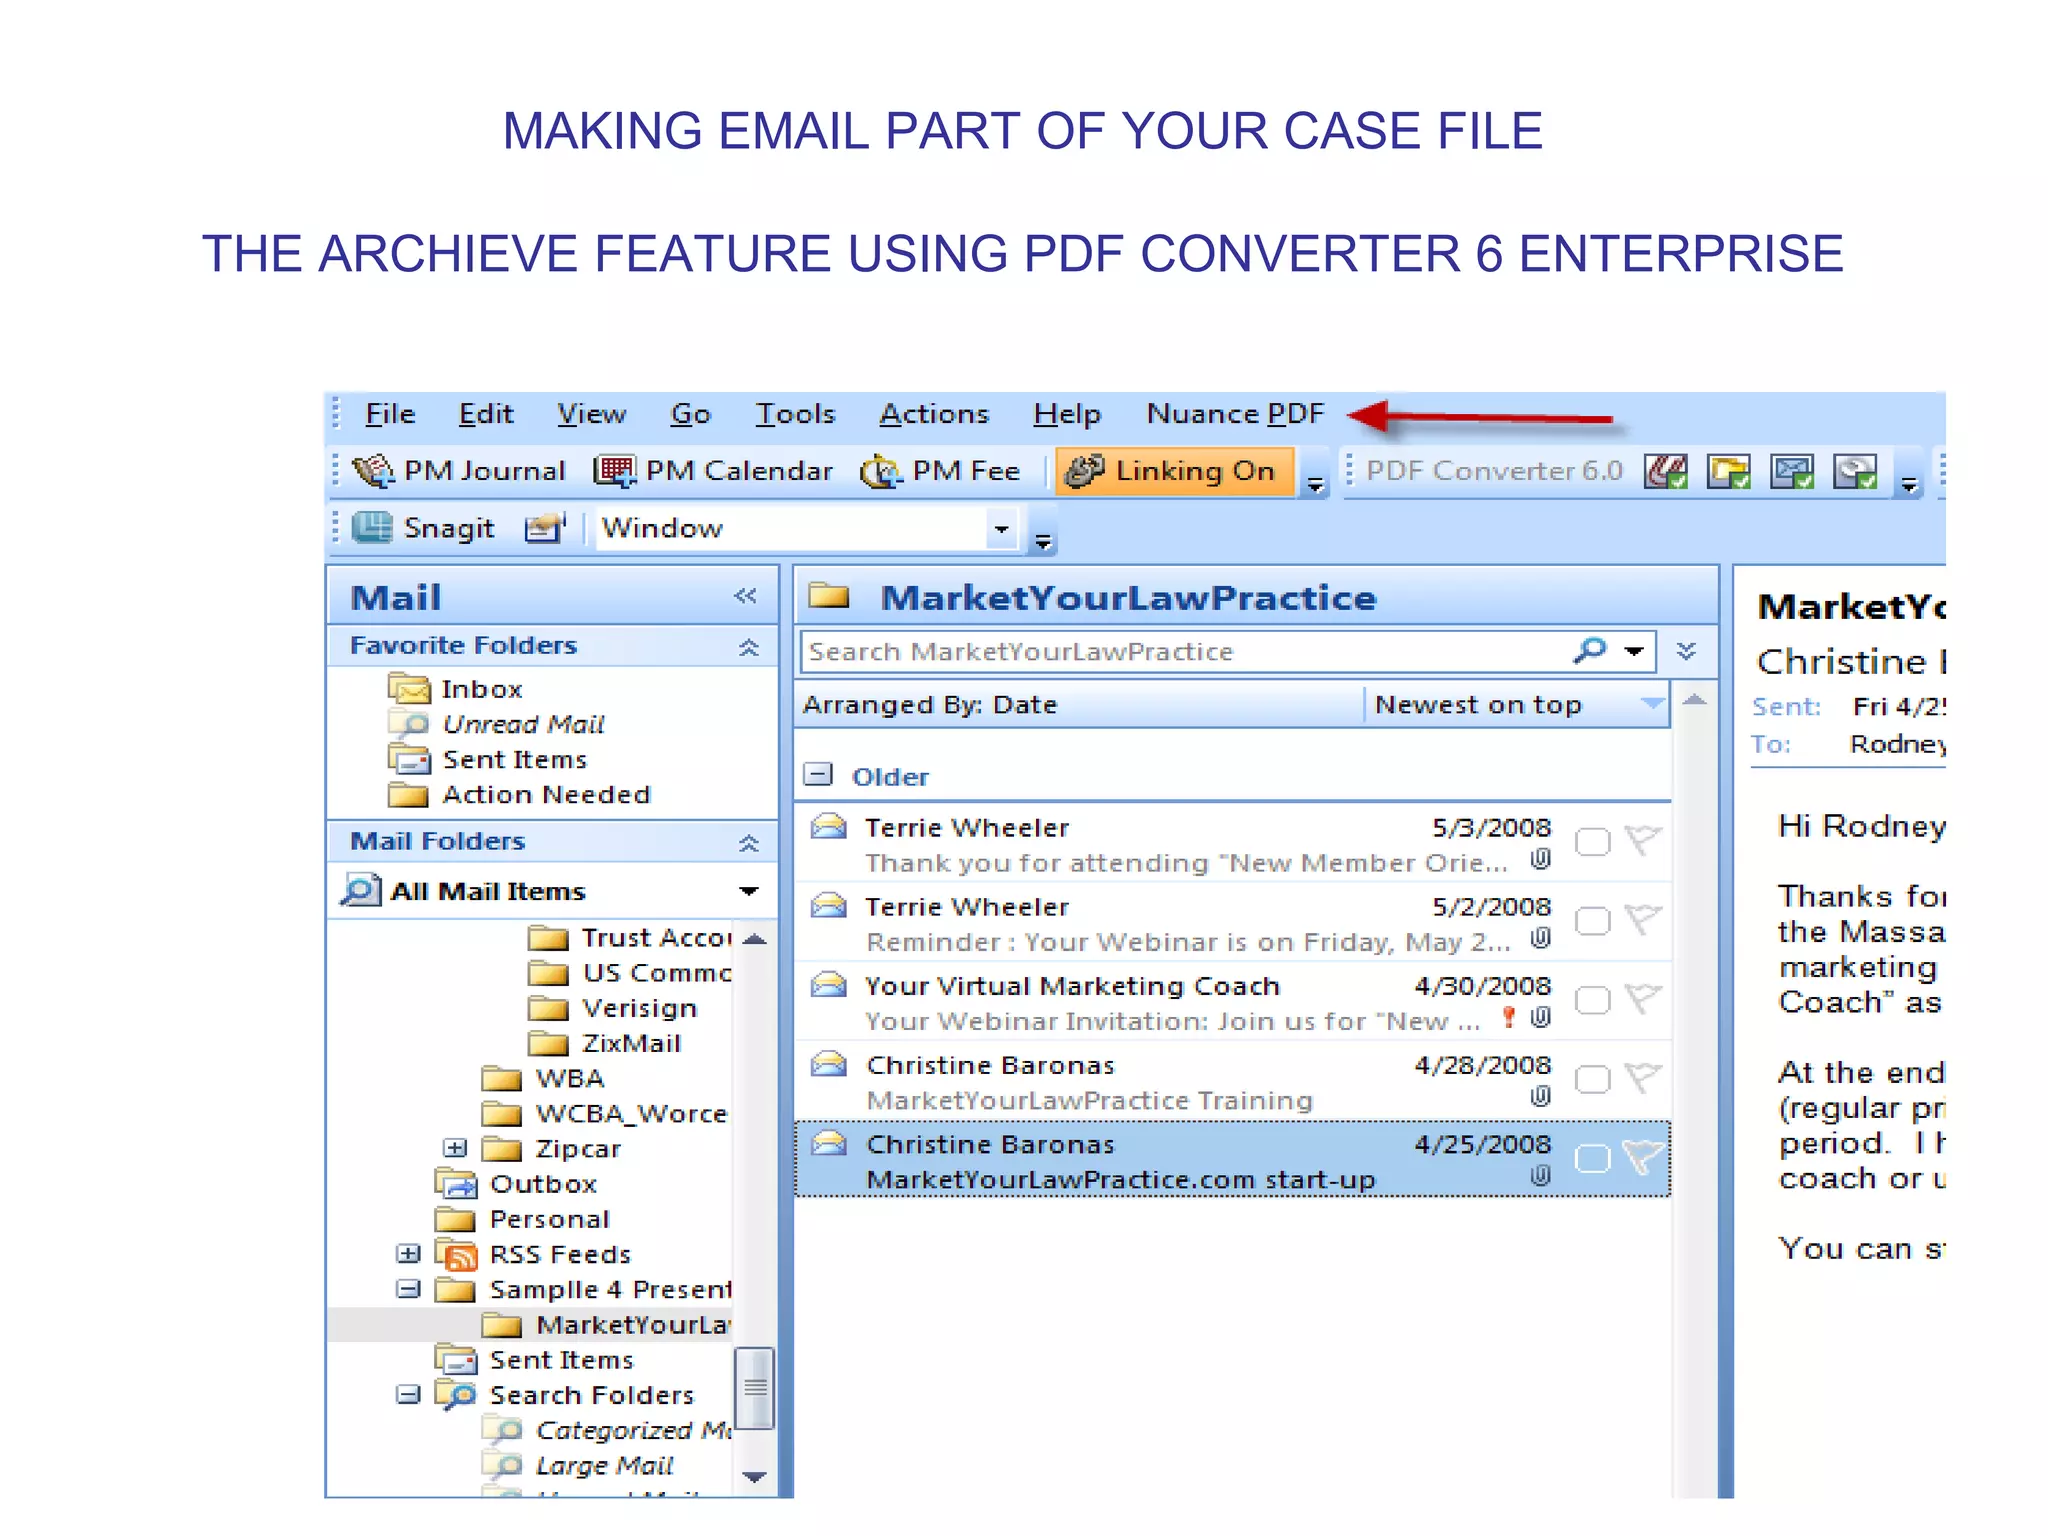The width and height of the screenshot is (2048, 1536).
Task: Toggle category box on Christine Baronas 4/28/2008
Action: 1593,1079
